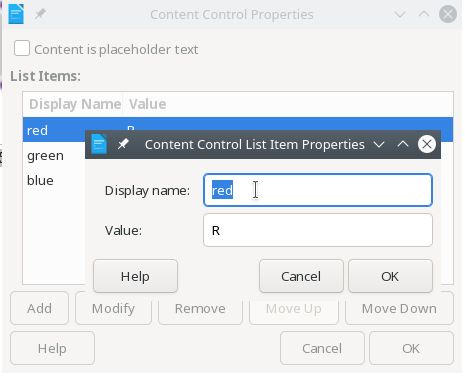This screenshot has height=376, width=465.
Task: Click the document icon in the Content Control Properties title bar
Action: coord(16,14)
